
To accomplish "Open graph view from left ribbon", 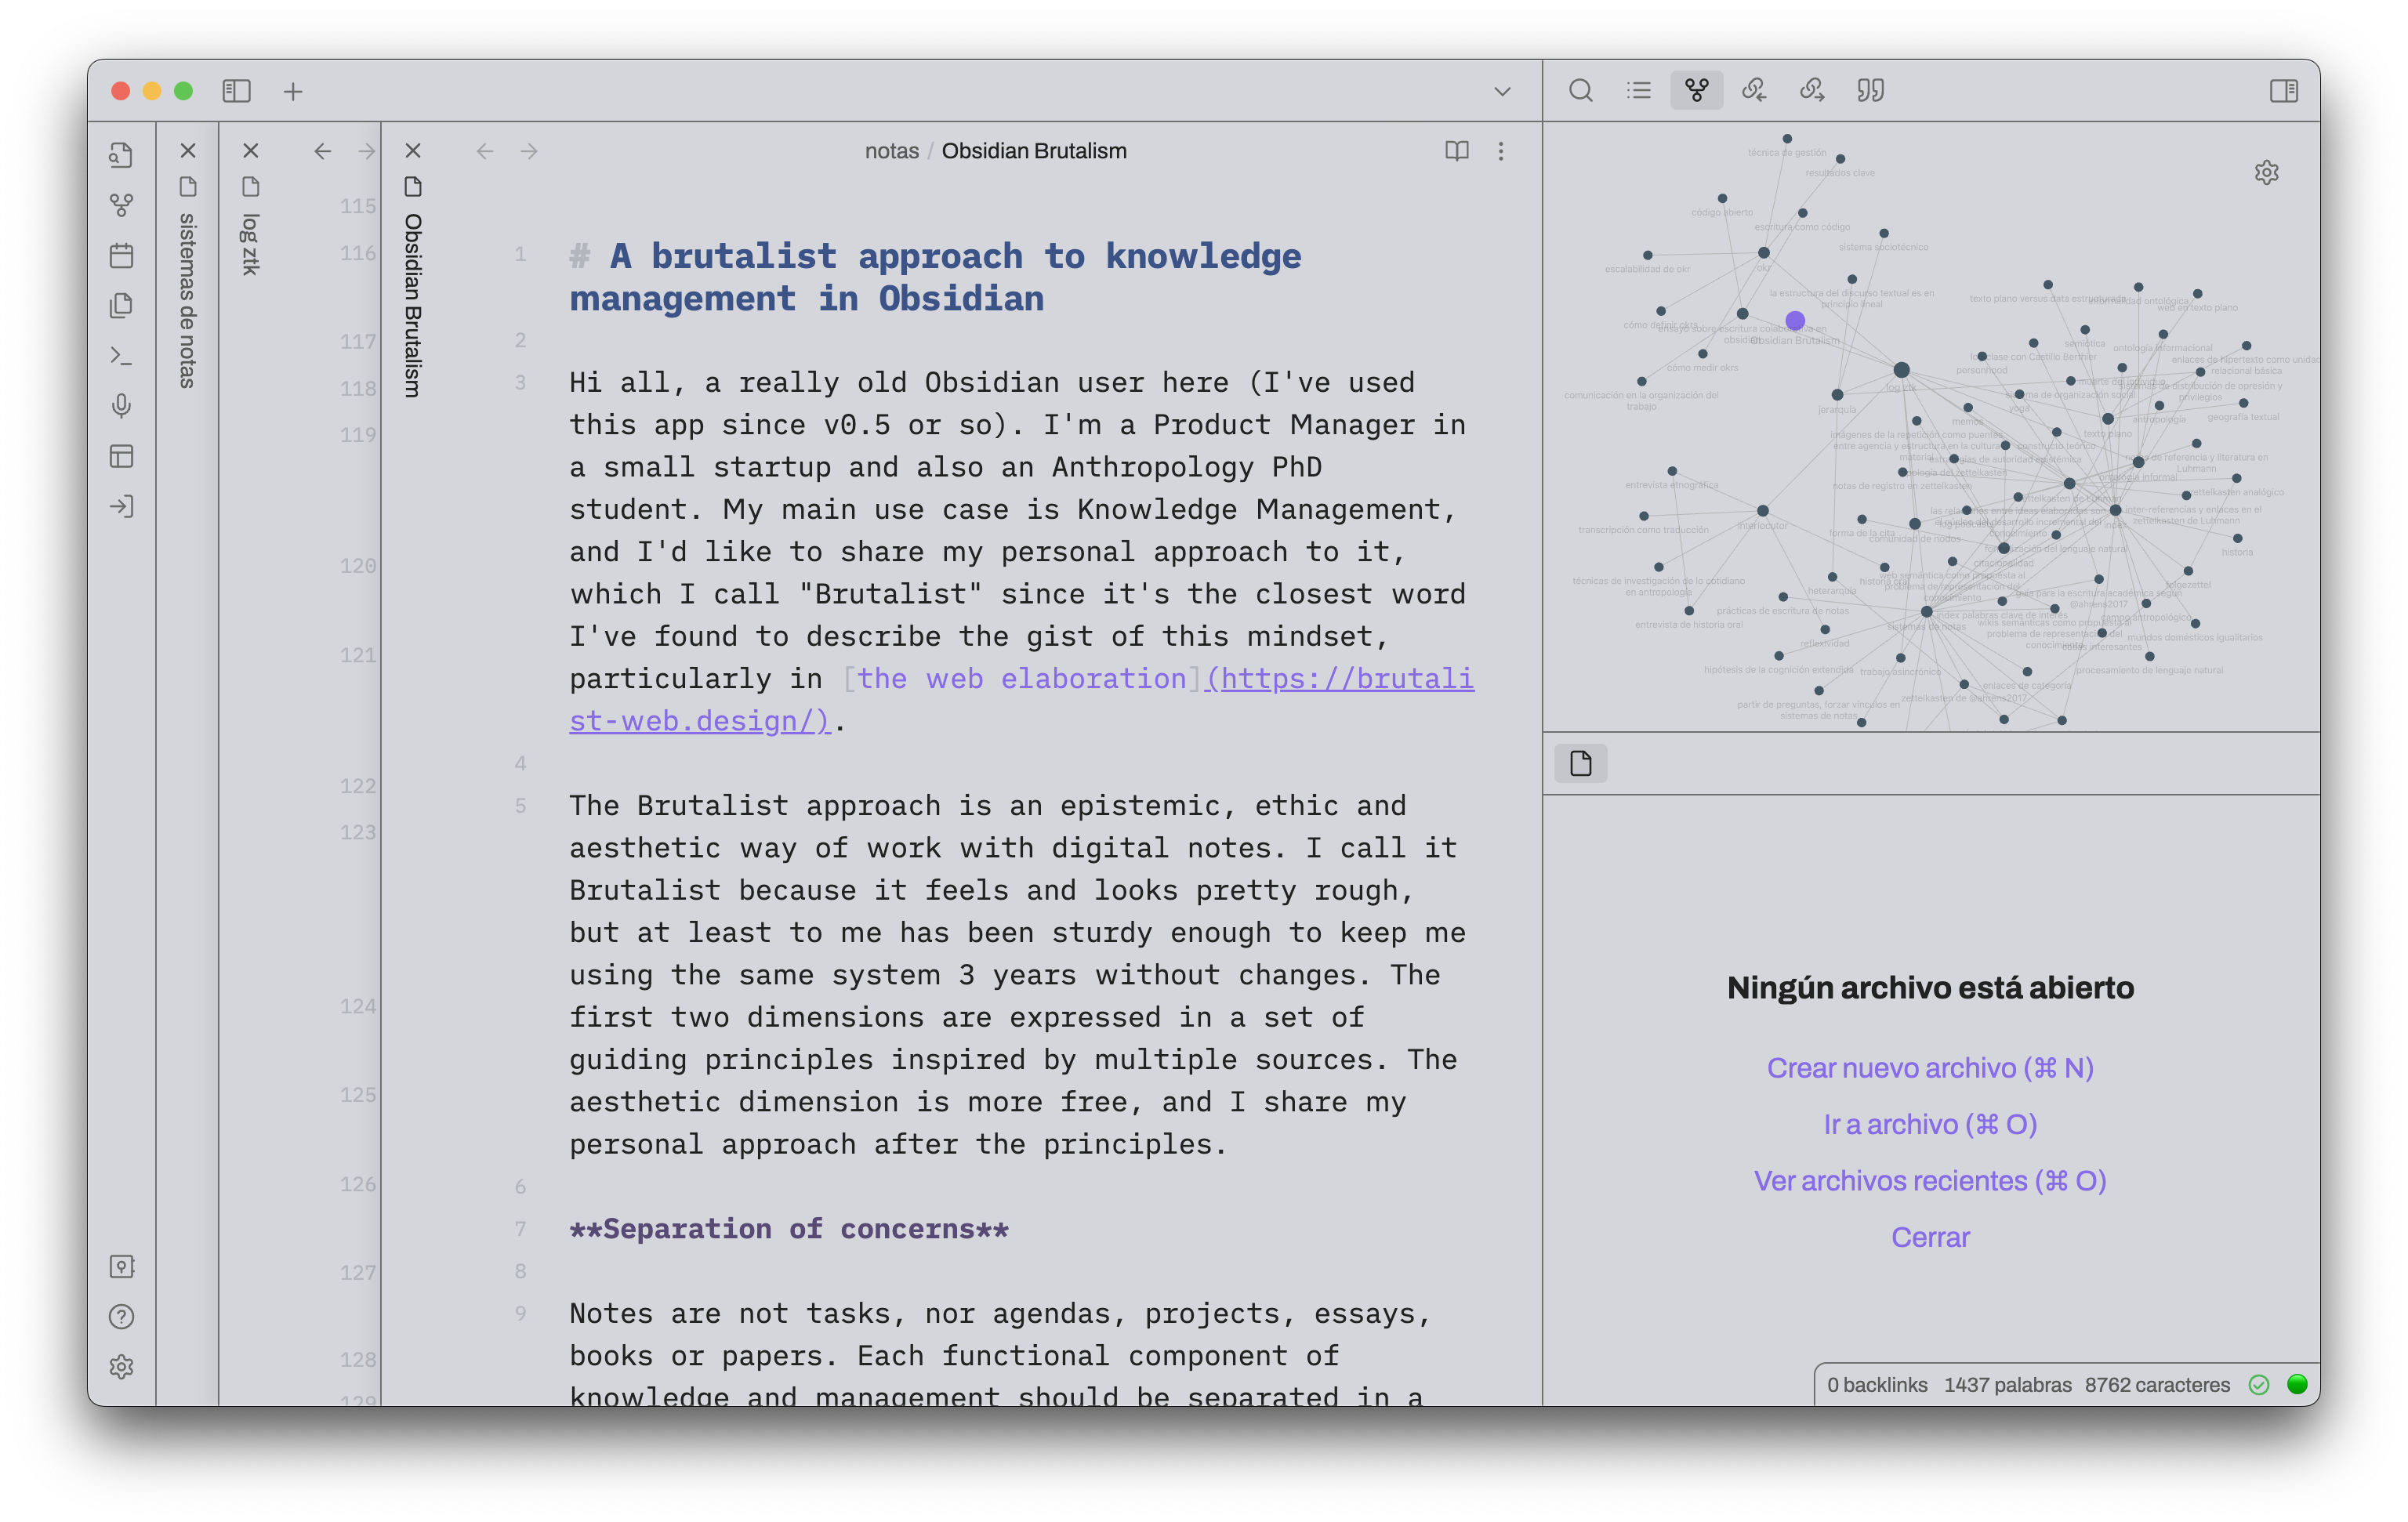I will click(121, 205).
